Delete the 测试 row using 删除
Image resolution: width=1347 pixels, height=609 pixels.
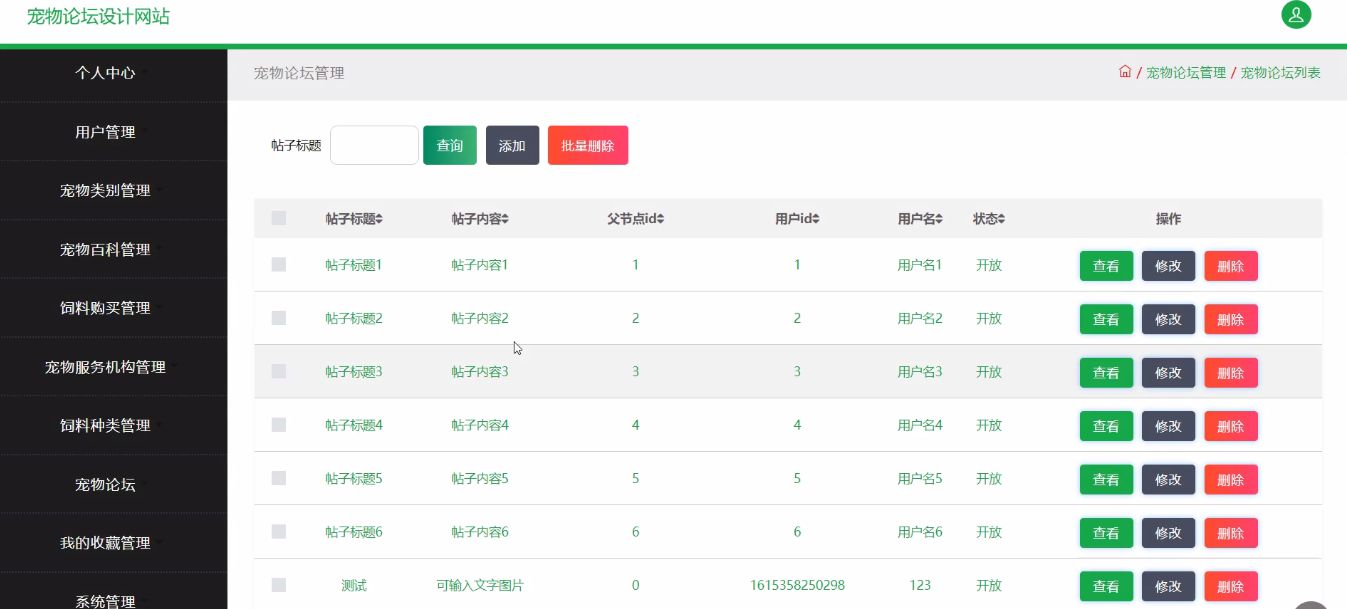[1230, 586]
